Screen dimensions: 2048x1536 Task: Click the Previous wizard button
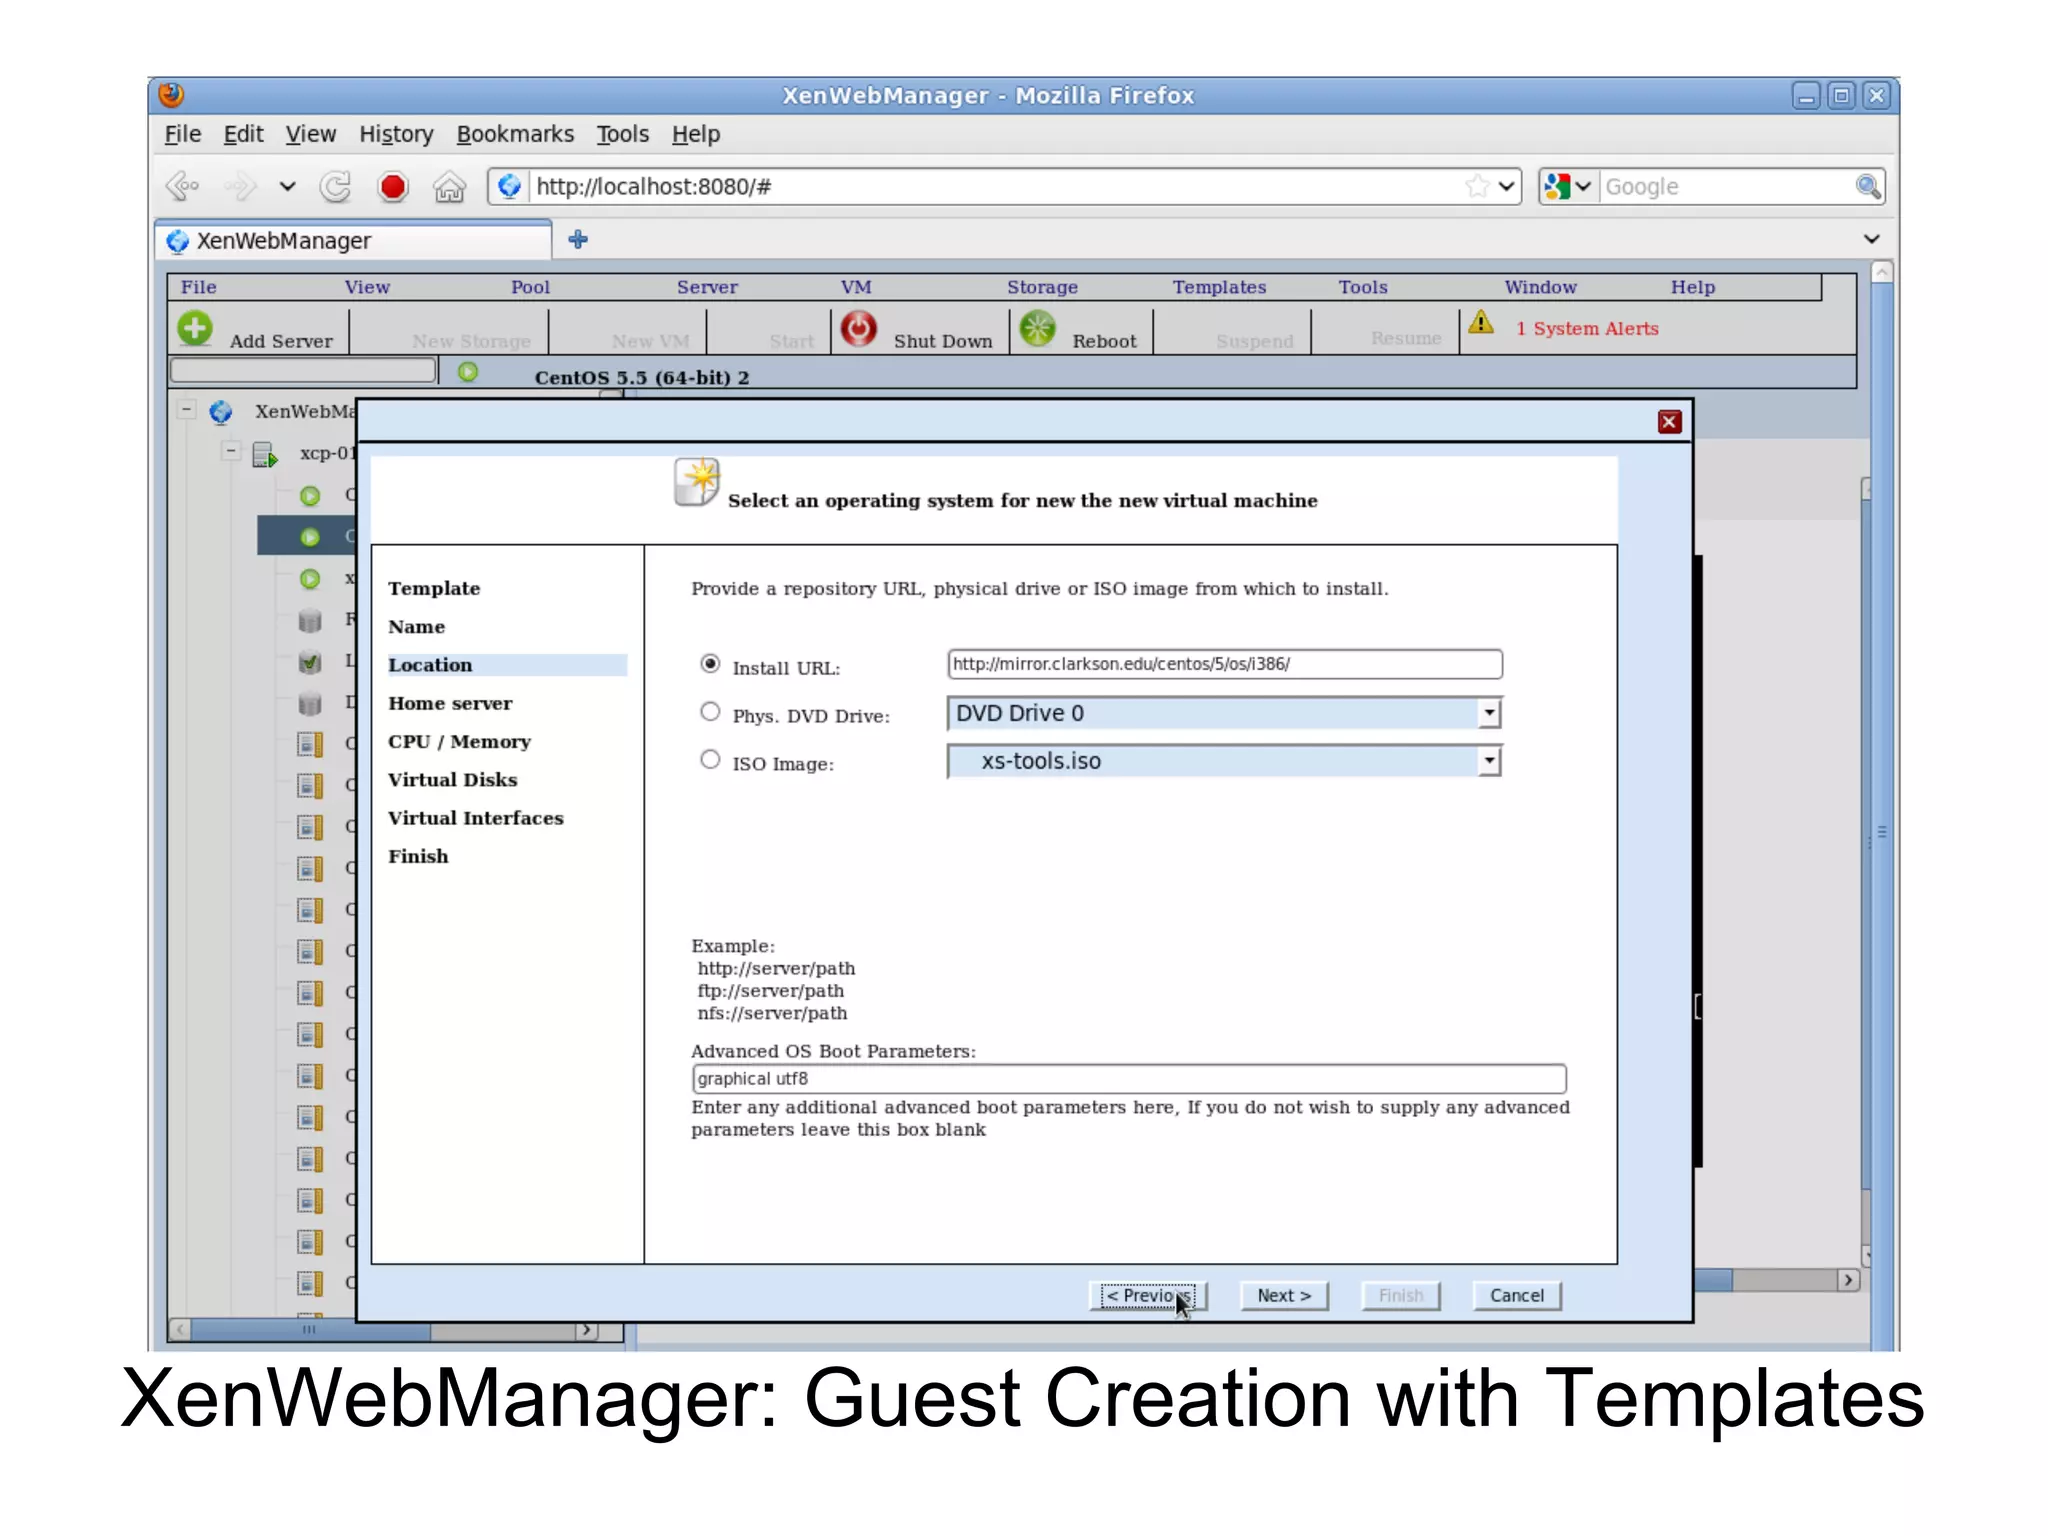(1148, 1295)
